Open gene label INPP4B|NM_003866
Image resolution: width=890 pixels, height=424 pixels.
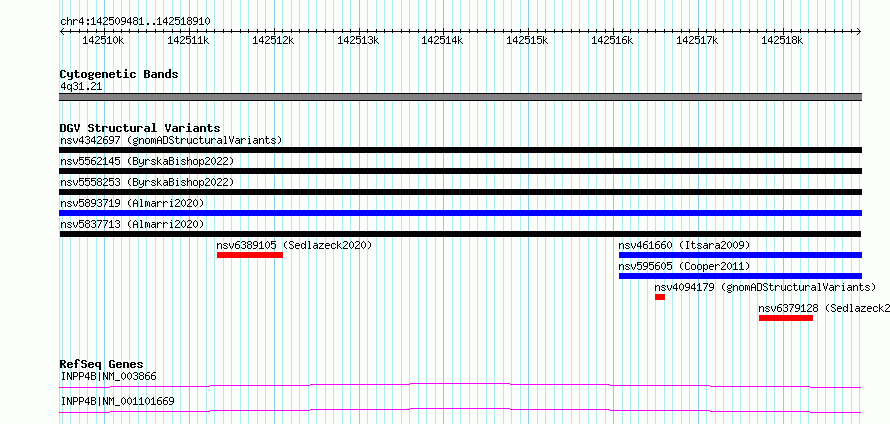pyautogui.click(x=108, y=376)
